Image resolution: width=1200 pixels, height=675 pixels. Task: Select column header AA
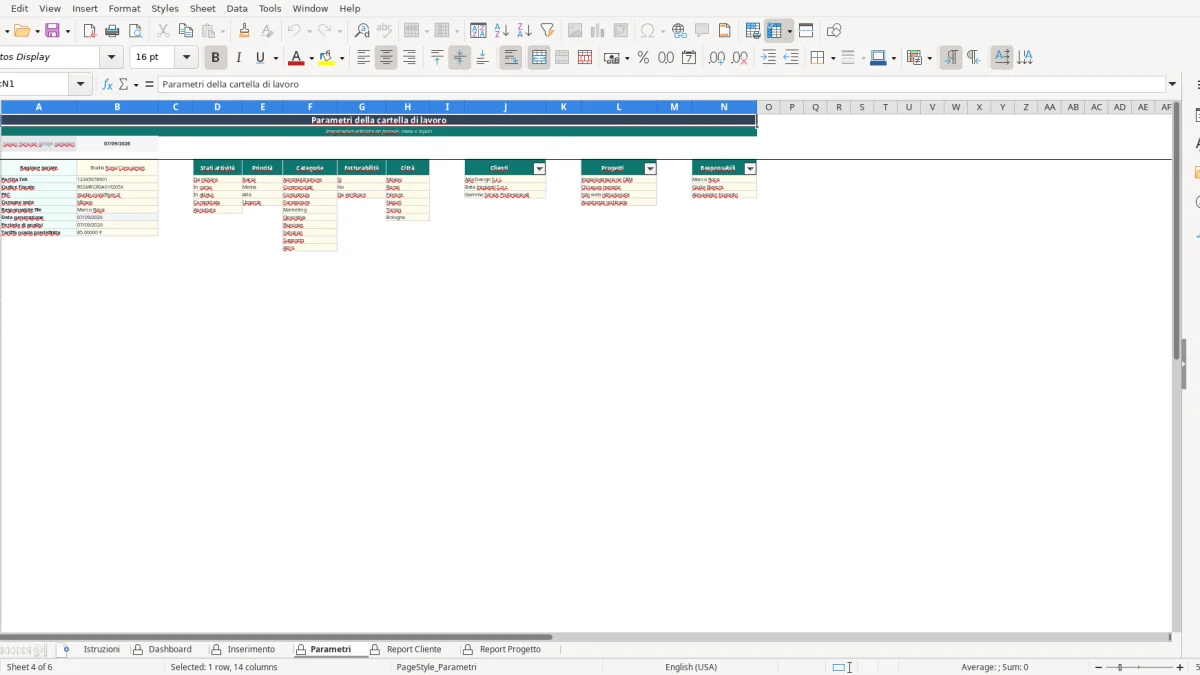coord(1050,107)
